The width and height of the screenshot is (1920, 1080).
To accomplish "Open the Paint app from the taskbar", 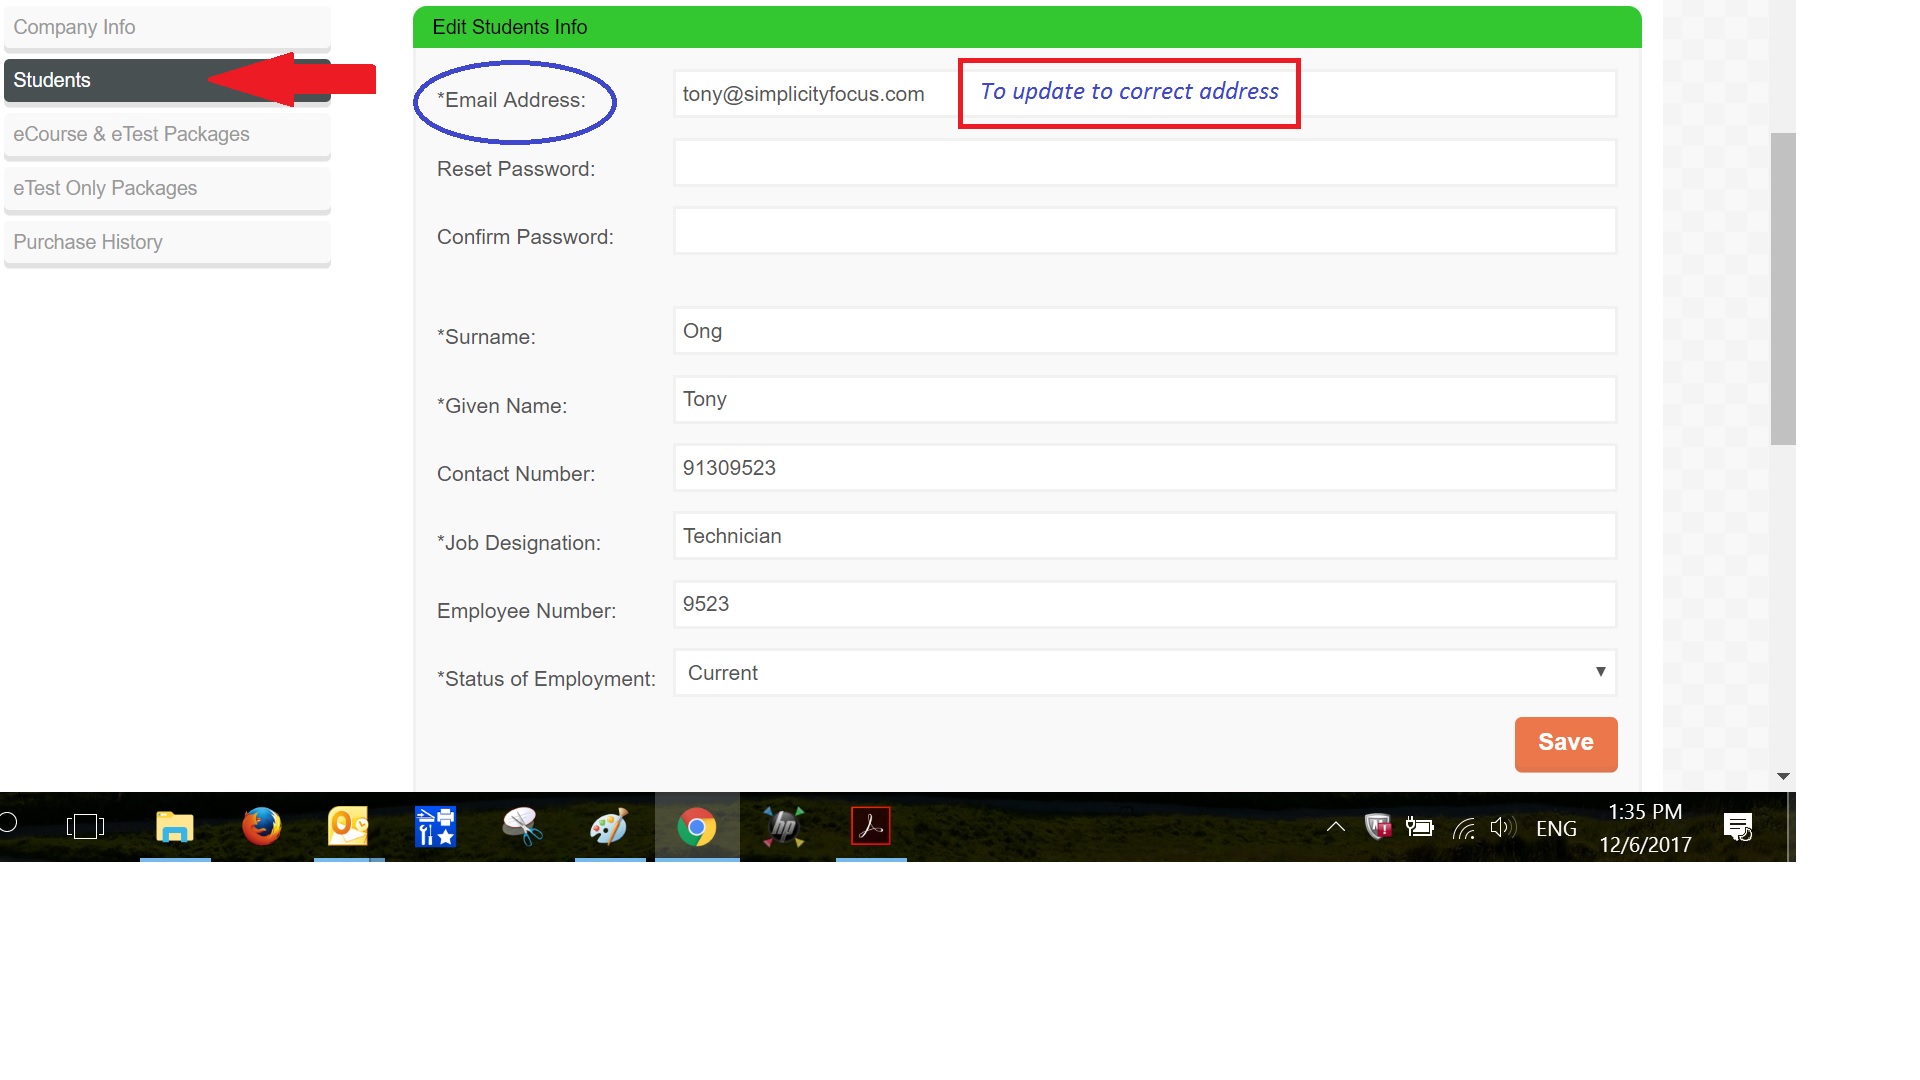I will coord(609,827).
